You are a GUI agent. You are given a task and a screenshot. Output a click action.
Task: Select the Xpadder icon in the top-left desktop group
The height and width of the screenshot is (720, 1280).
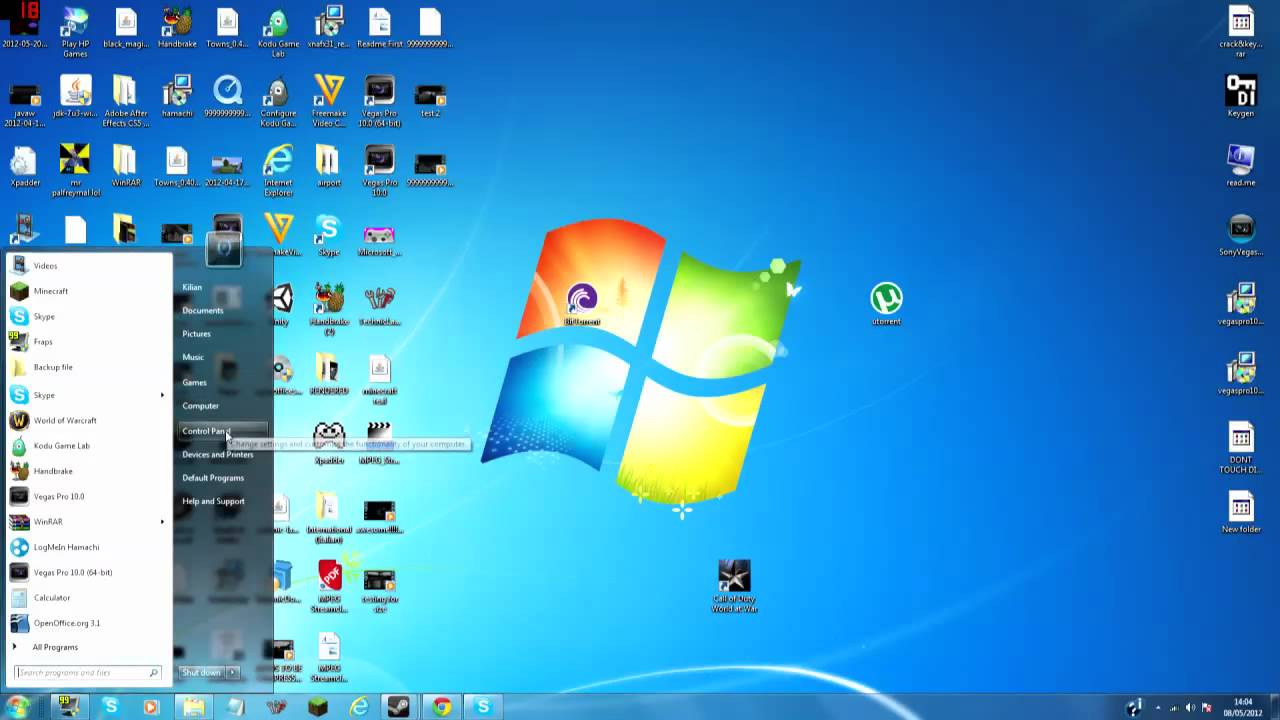[x=24, y=166]
